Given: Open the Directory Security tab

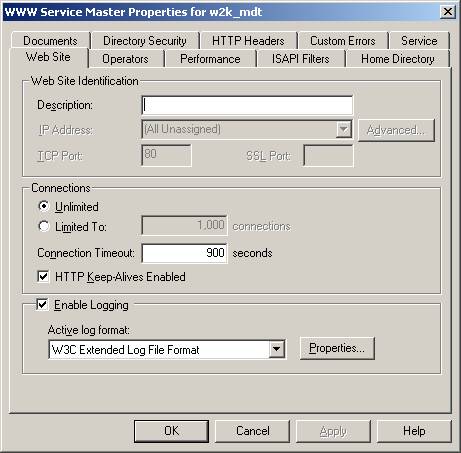Looking at the screenshot, I should [145, 41].
